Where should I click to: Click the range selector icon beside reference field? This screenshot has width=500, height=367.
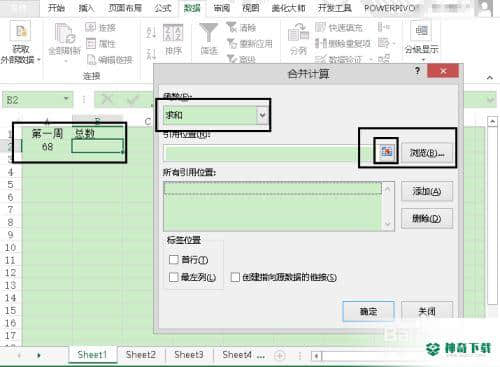tap(386, 152)
